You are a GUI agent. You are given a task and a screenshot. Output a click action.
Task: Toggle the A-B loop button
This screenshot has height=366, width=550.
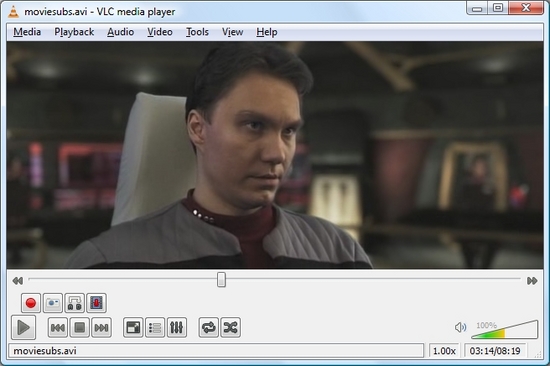pyautogui.click(x=74, y=303)
